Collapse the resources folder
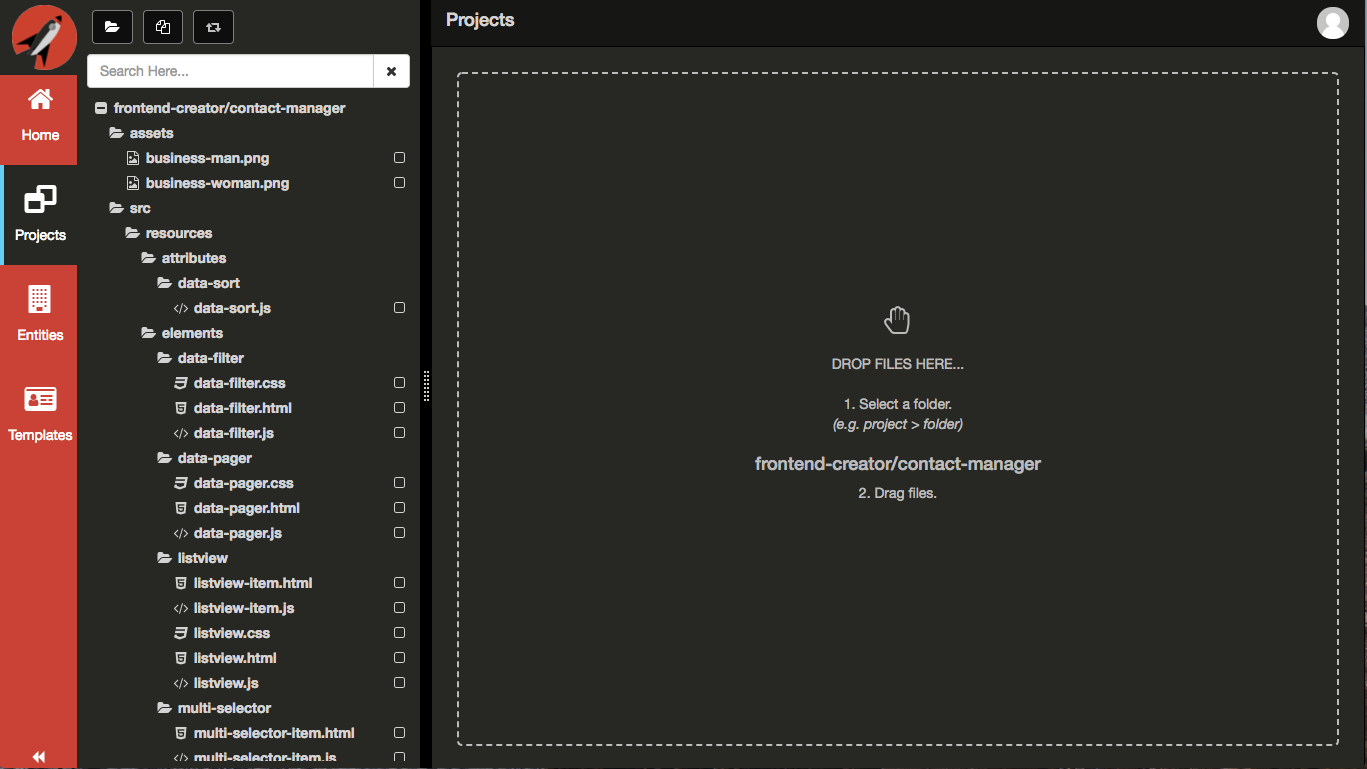This screenshot has height=769, width=1367. pyautogui.click(x=132, y=233)
